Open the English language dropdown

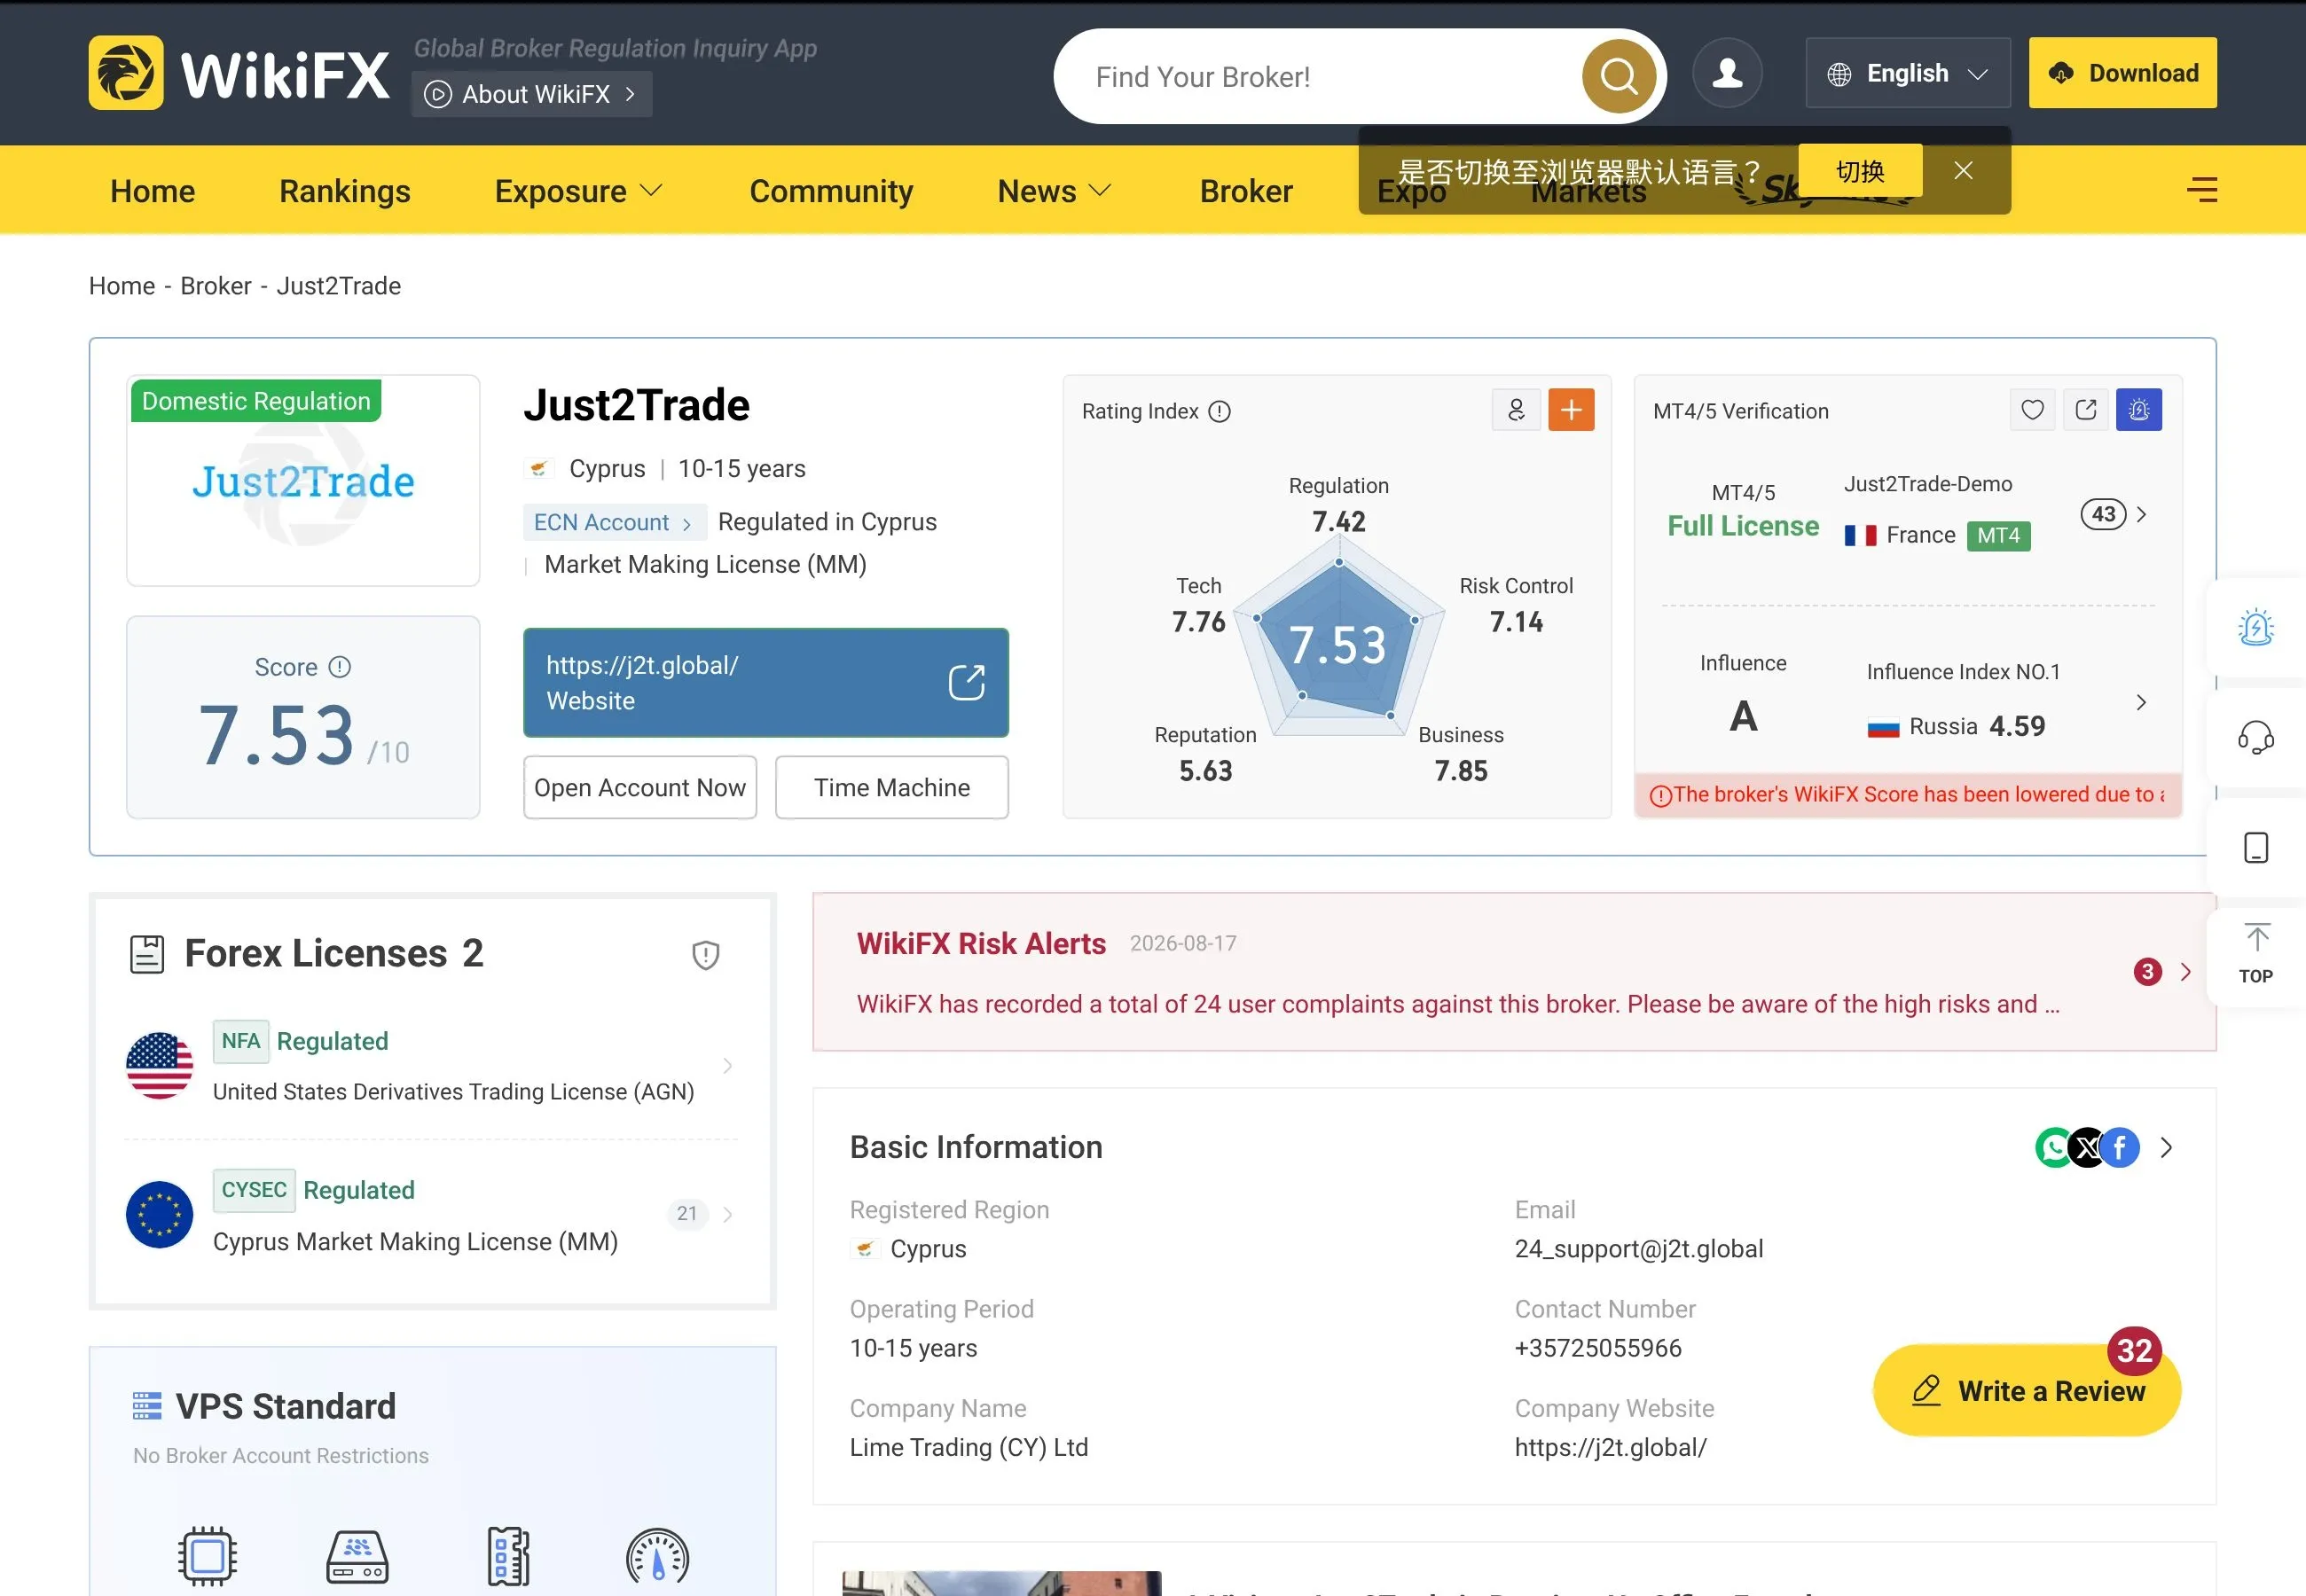click(1907, 73)
